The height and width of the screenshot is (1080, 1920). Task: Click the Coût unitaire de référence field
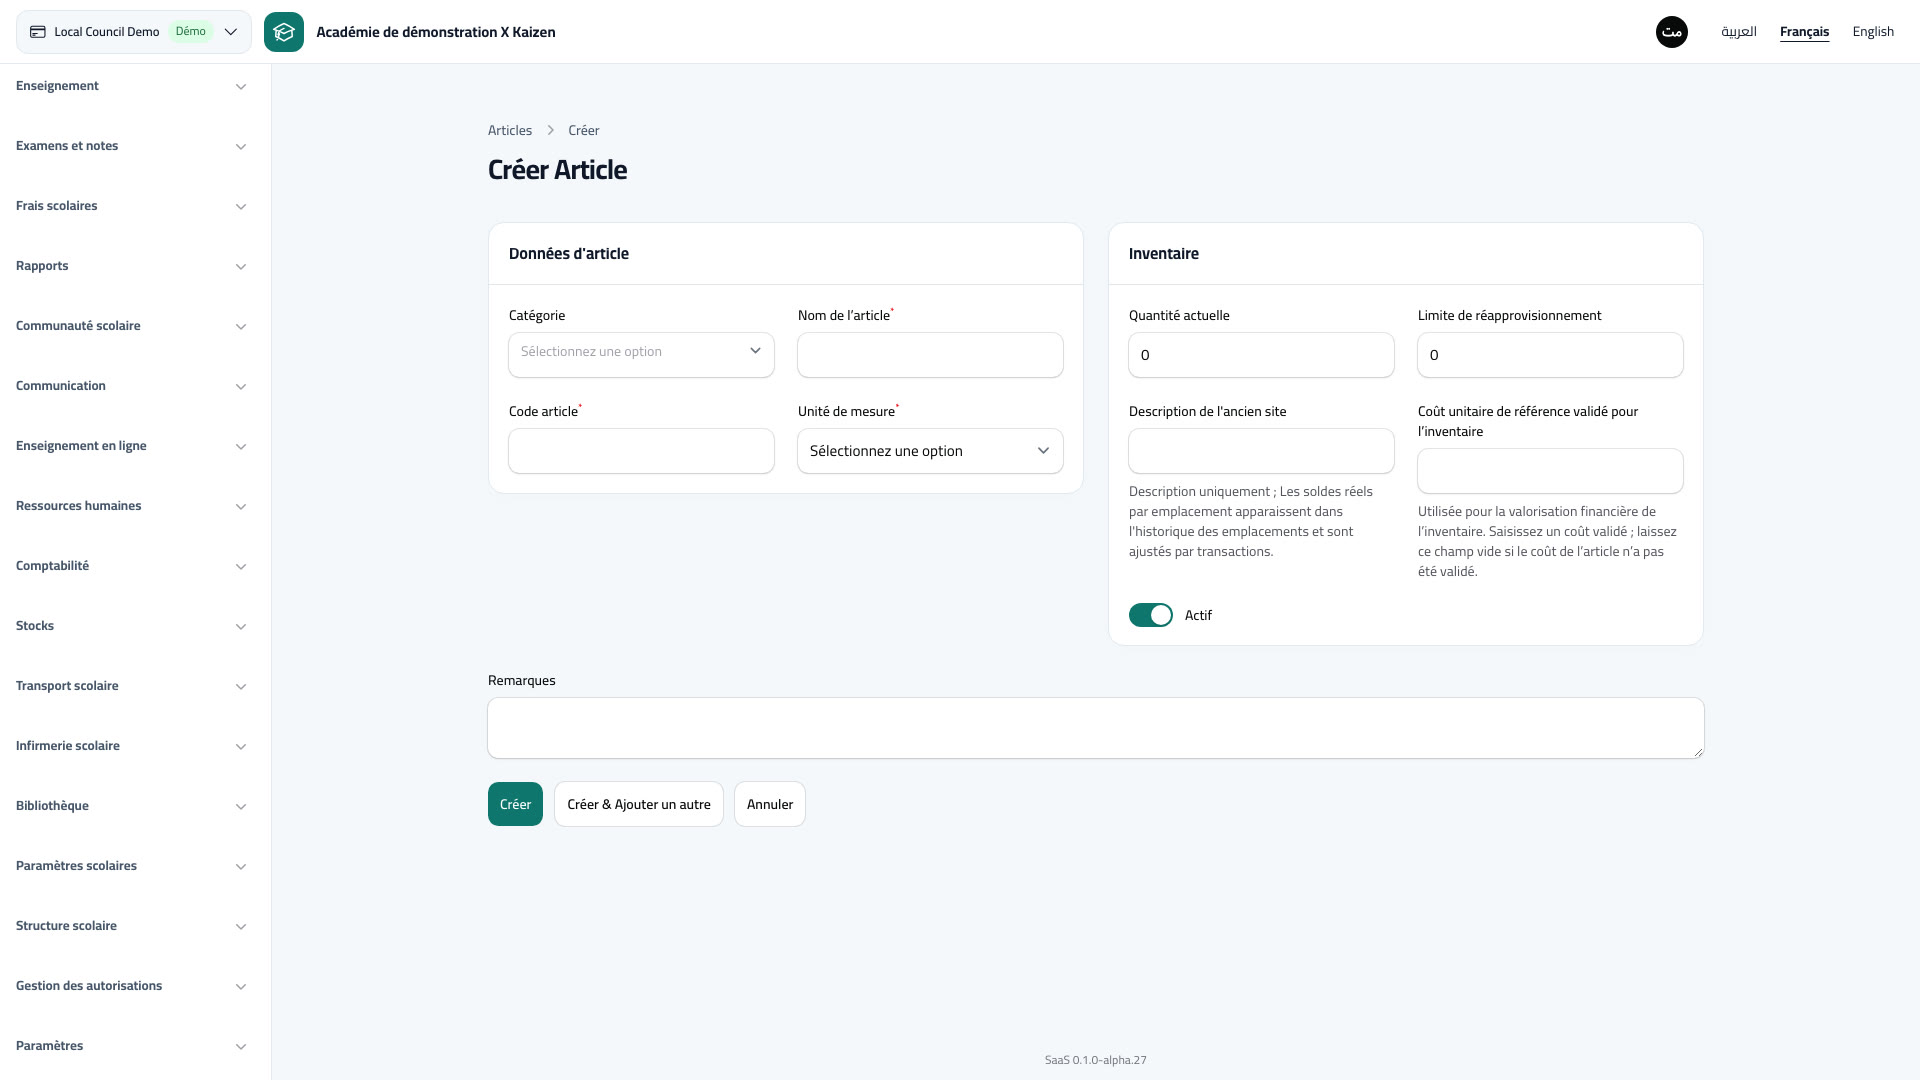tap(1550, 471)
